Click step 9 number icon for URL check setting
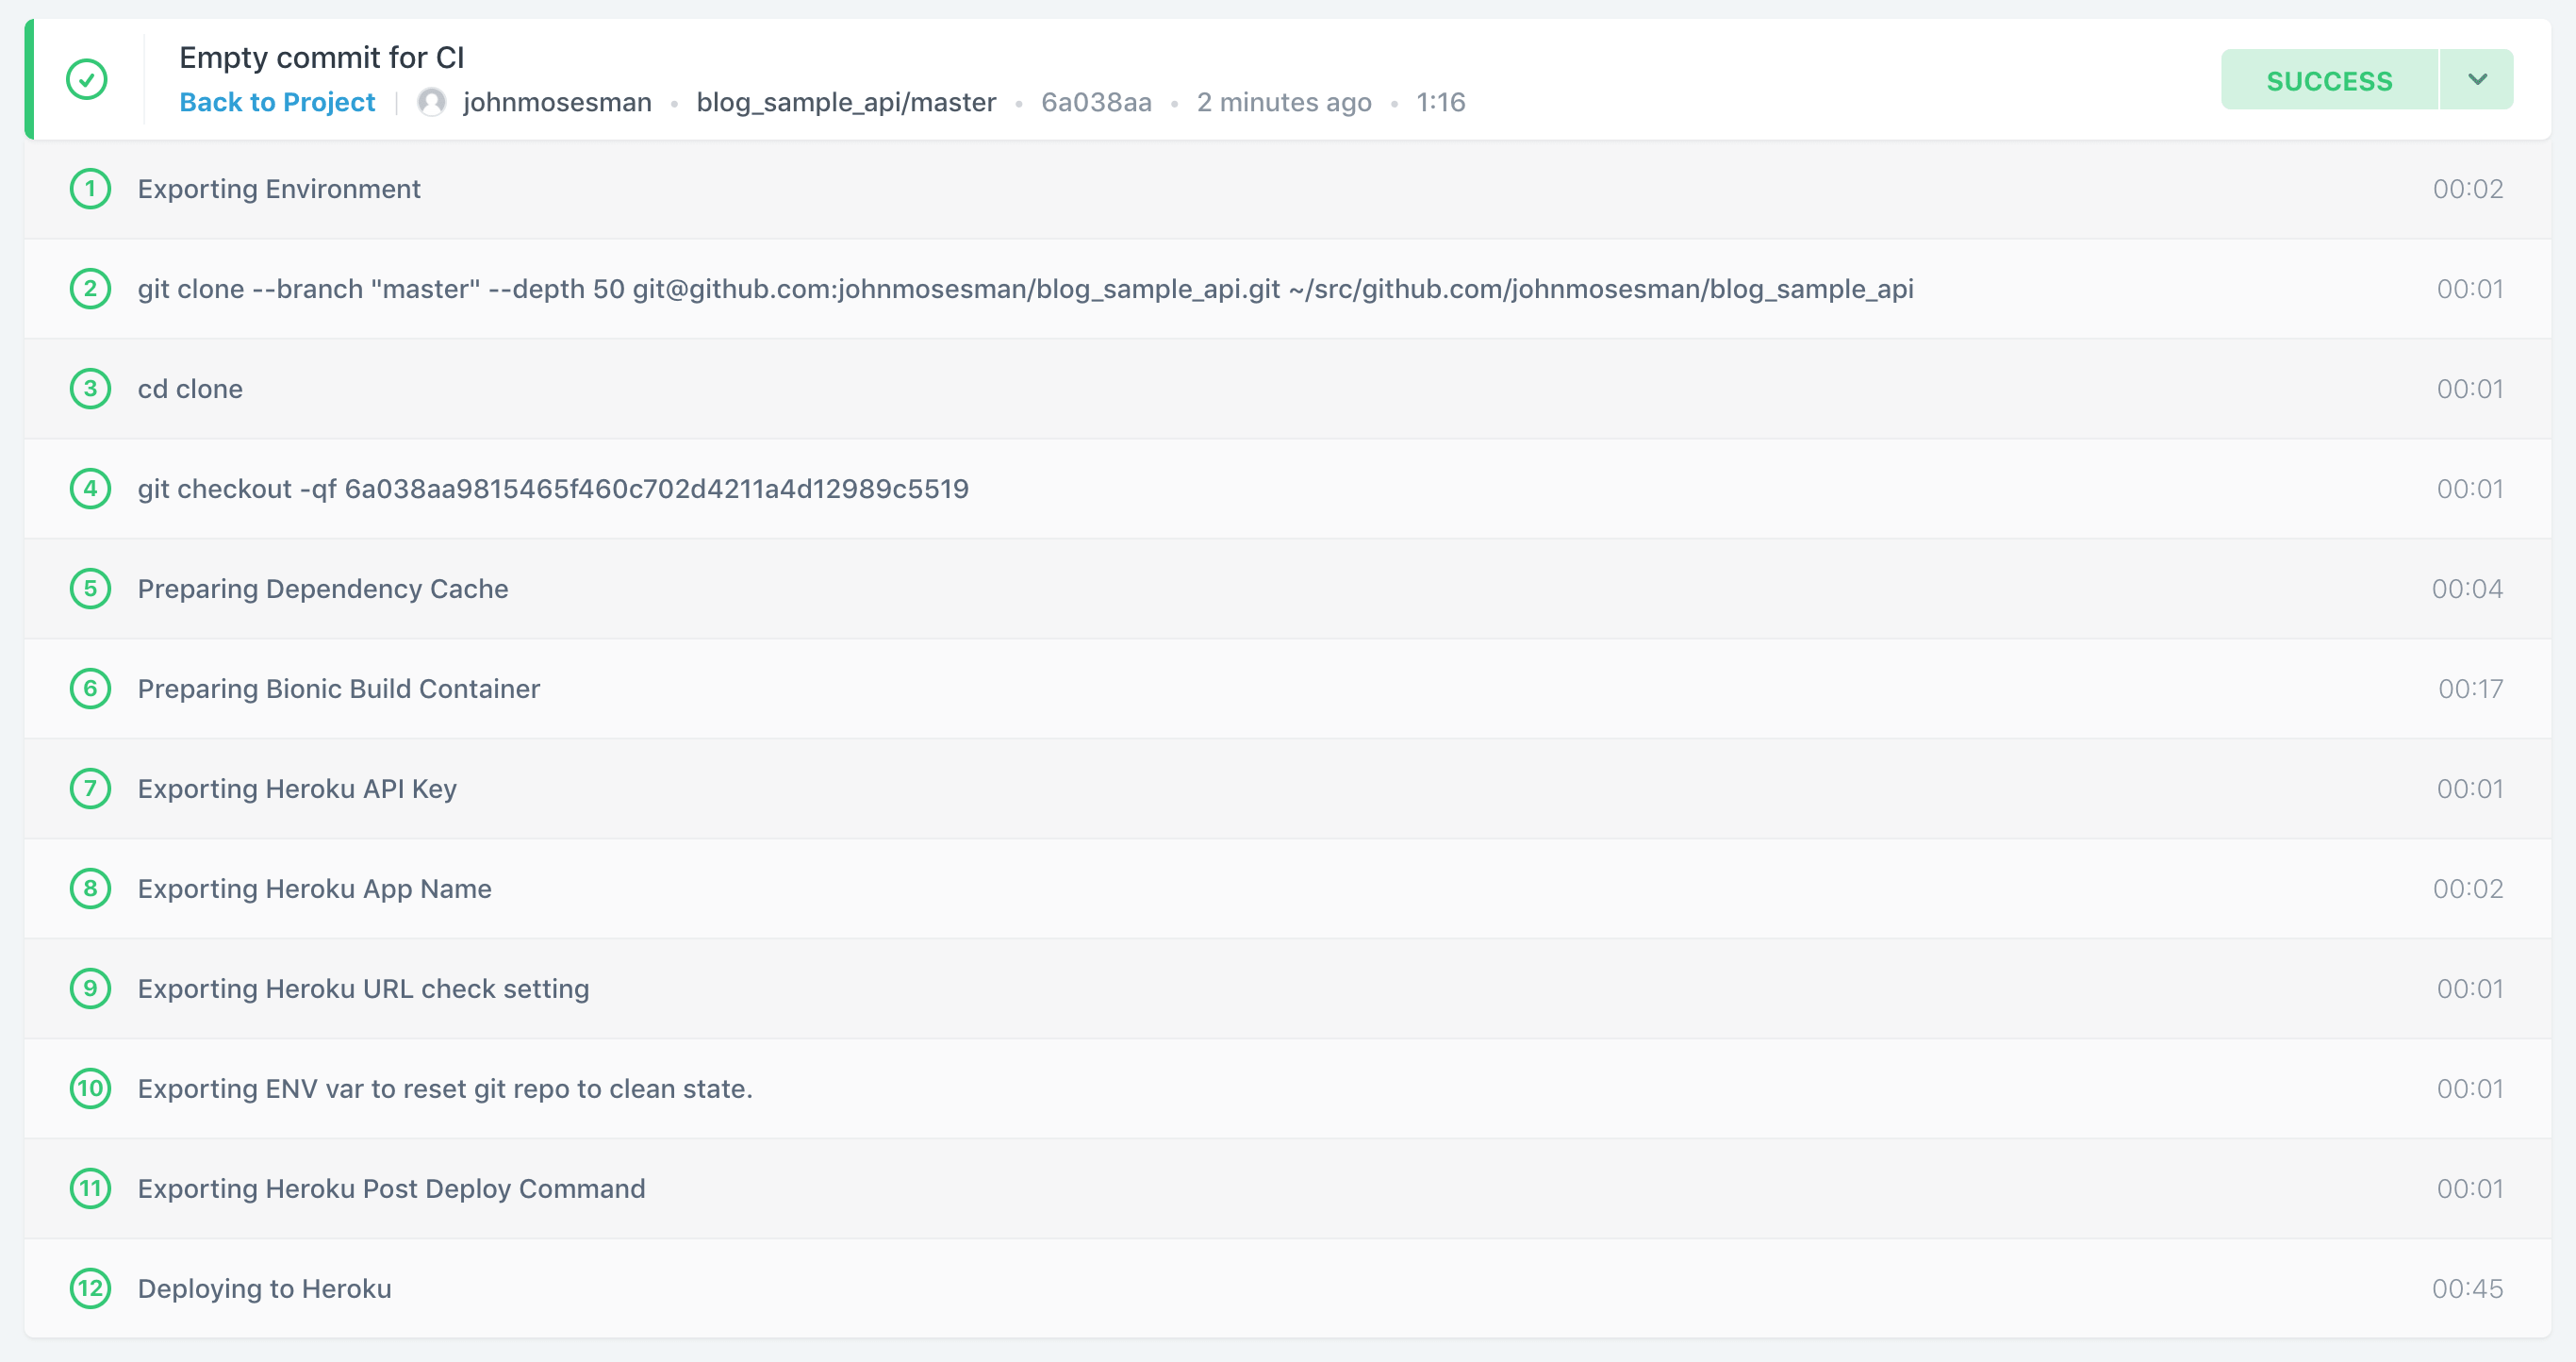The height and width of the screenshot is (1362, 2576). pyautogui.click(x=90, y=989)
